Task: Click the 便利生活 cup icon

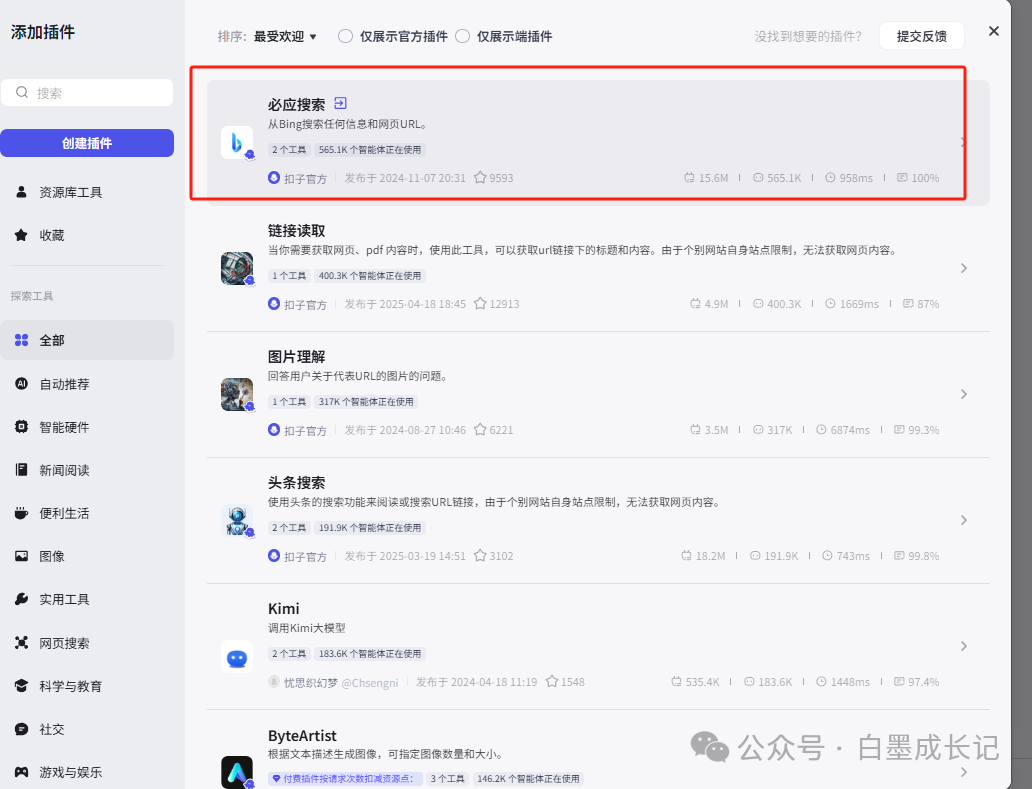Action: [21, 513]
